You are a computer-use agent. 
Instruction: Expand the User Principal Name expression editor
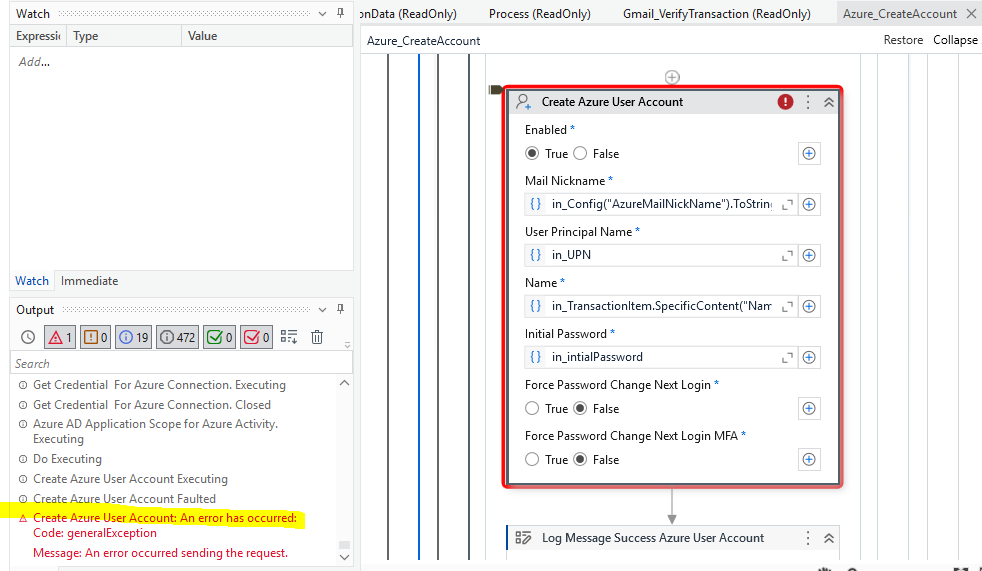tap(787, 255)
